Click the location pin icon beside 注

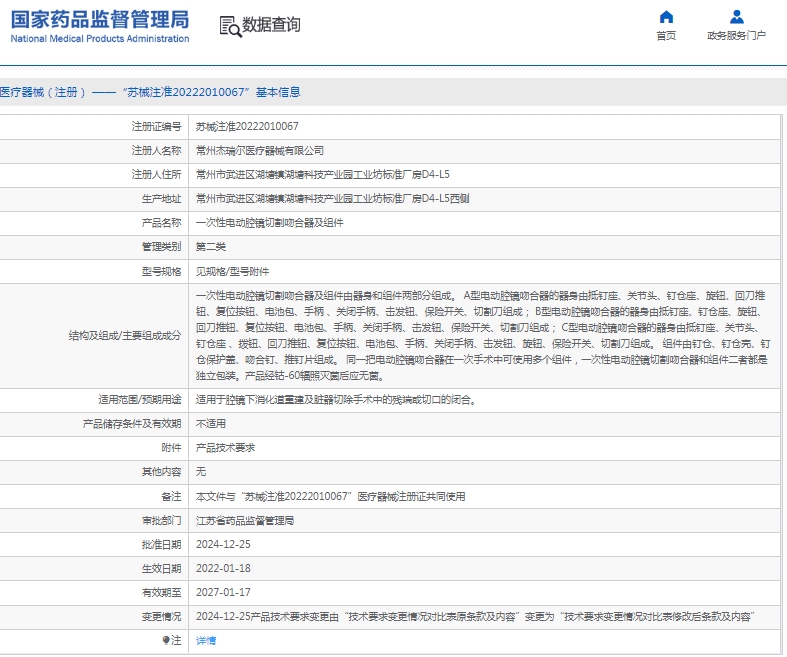point(166,640)
